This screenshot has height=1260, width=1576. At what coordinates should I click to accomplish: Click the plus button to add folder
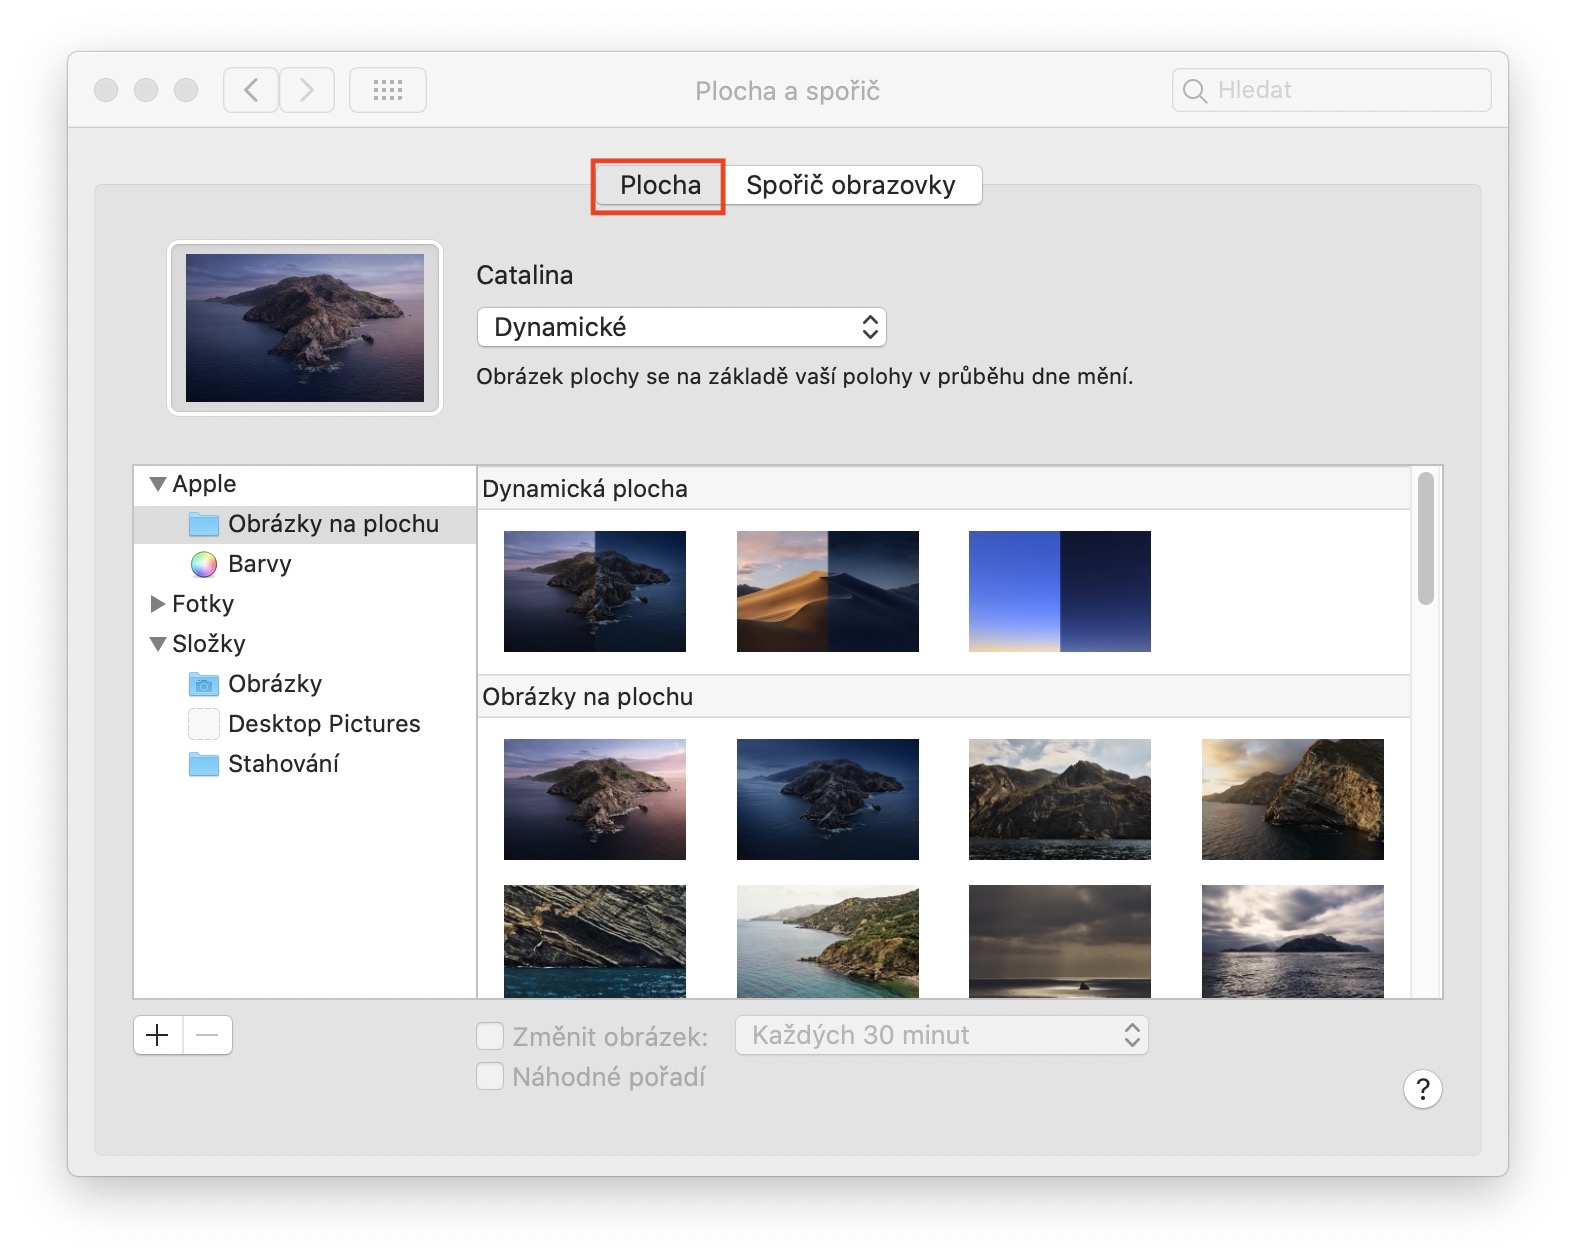coord(158,1035)
